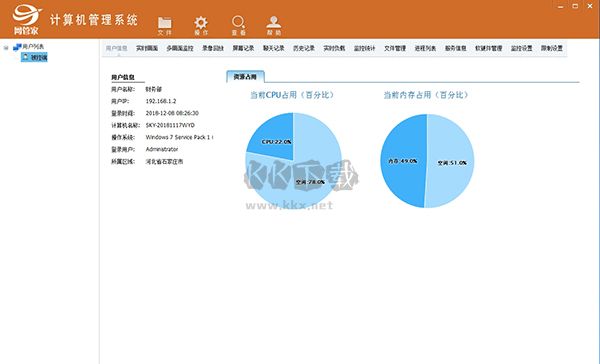Click the 查看 magnifier icon

[x=238, y=22]
